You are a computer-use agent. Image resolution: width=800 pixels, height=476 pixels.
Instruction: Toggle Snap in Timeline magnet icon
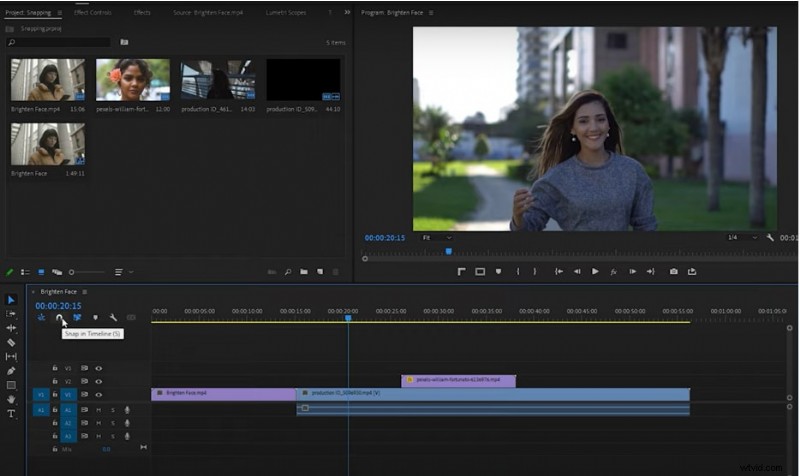59,317
